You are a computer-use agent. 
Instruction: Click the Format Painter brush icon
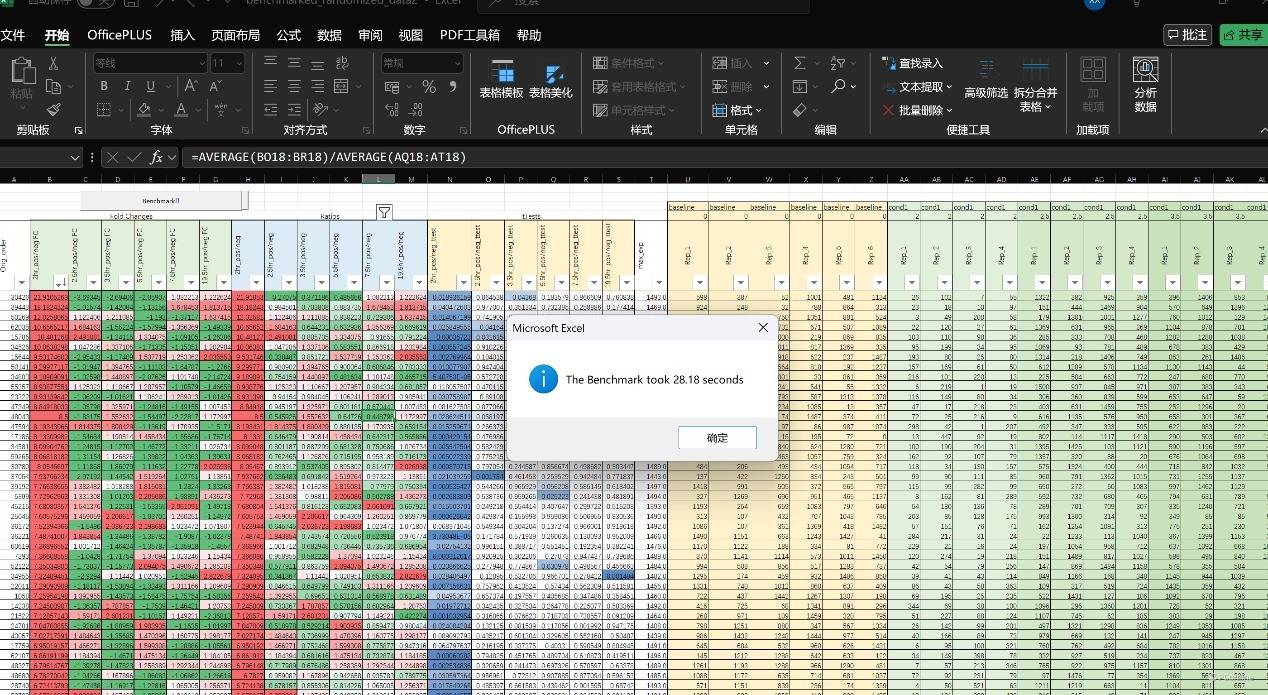tap(53, 110)
